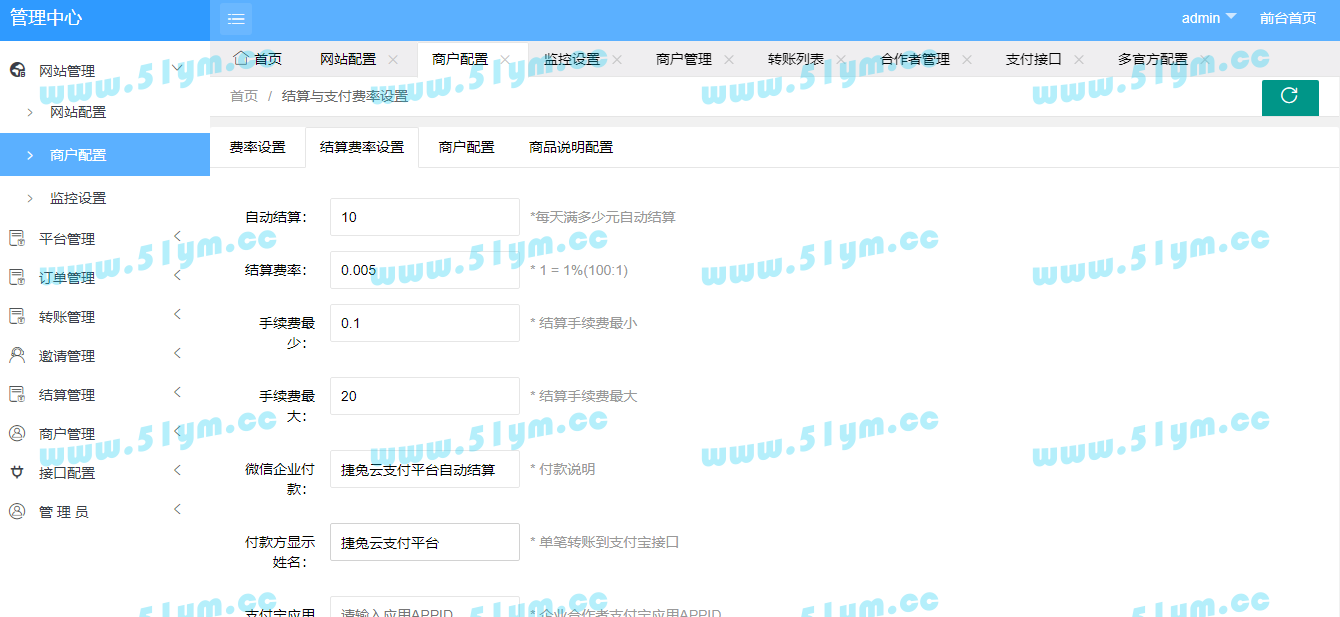Image resolution: width=1340 pixels, height=617 pixels.
Task: Click the hint text 单笔转账到支付宝接口
Action: coord(605,542)
